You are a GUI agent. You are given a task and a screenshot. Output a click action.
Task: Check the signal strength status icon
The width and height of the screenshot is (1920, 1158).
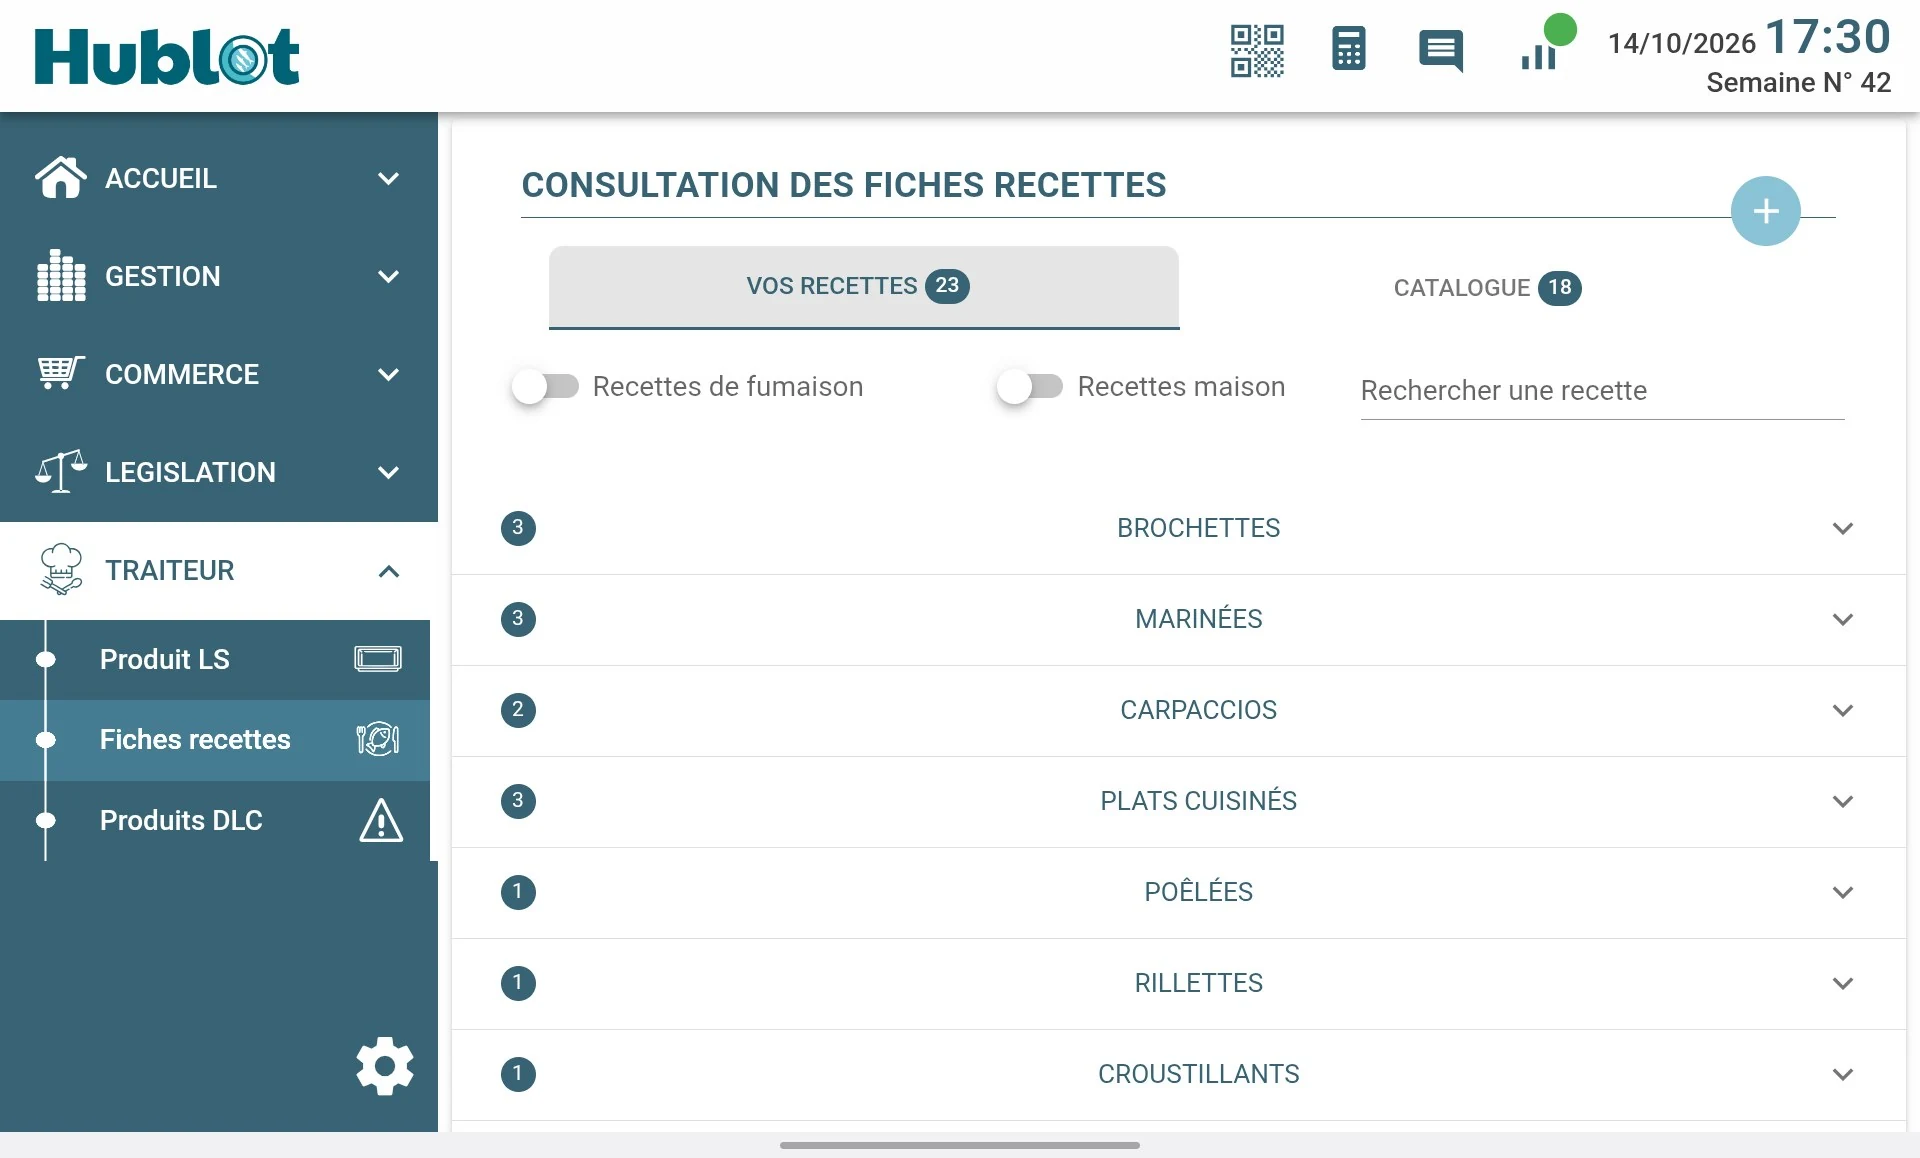coord(1547,44)
